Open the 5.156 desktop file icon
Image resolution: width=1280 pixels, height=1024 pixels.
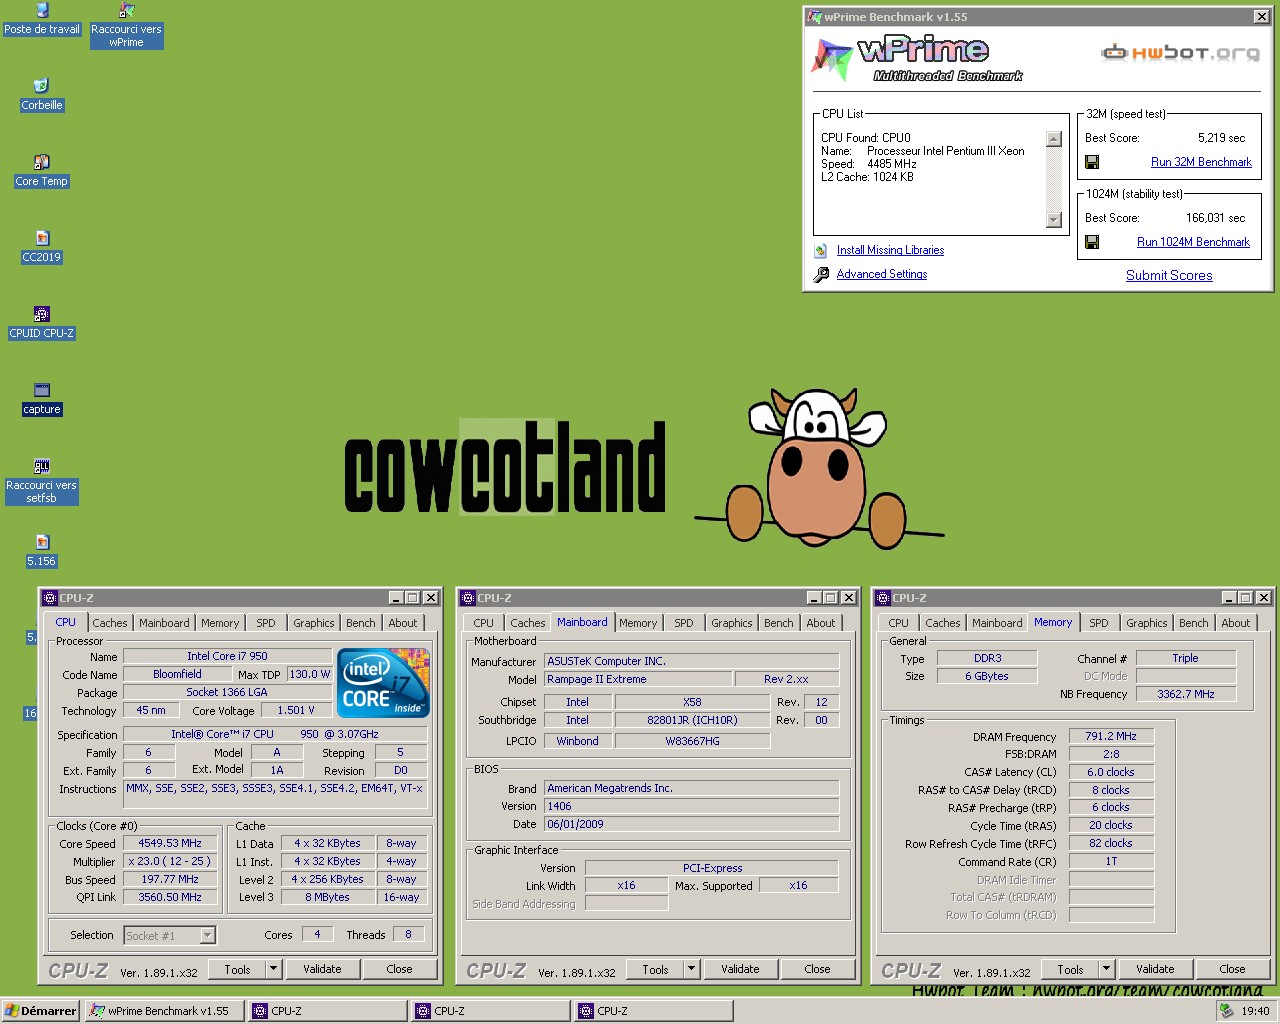42,542
